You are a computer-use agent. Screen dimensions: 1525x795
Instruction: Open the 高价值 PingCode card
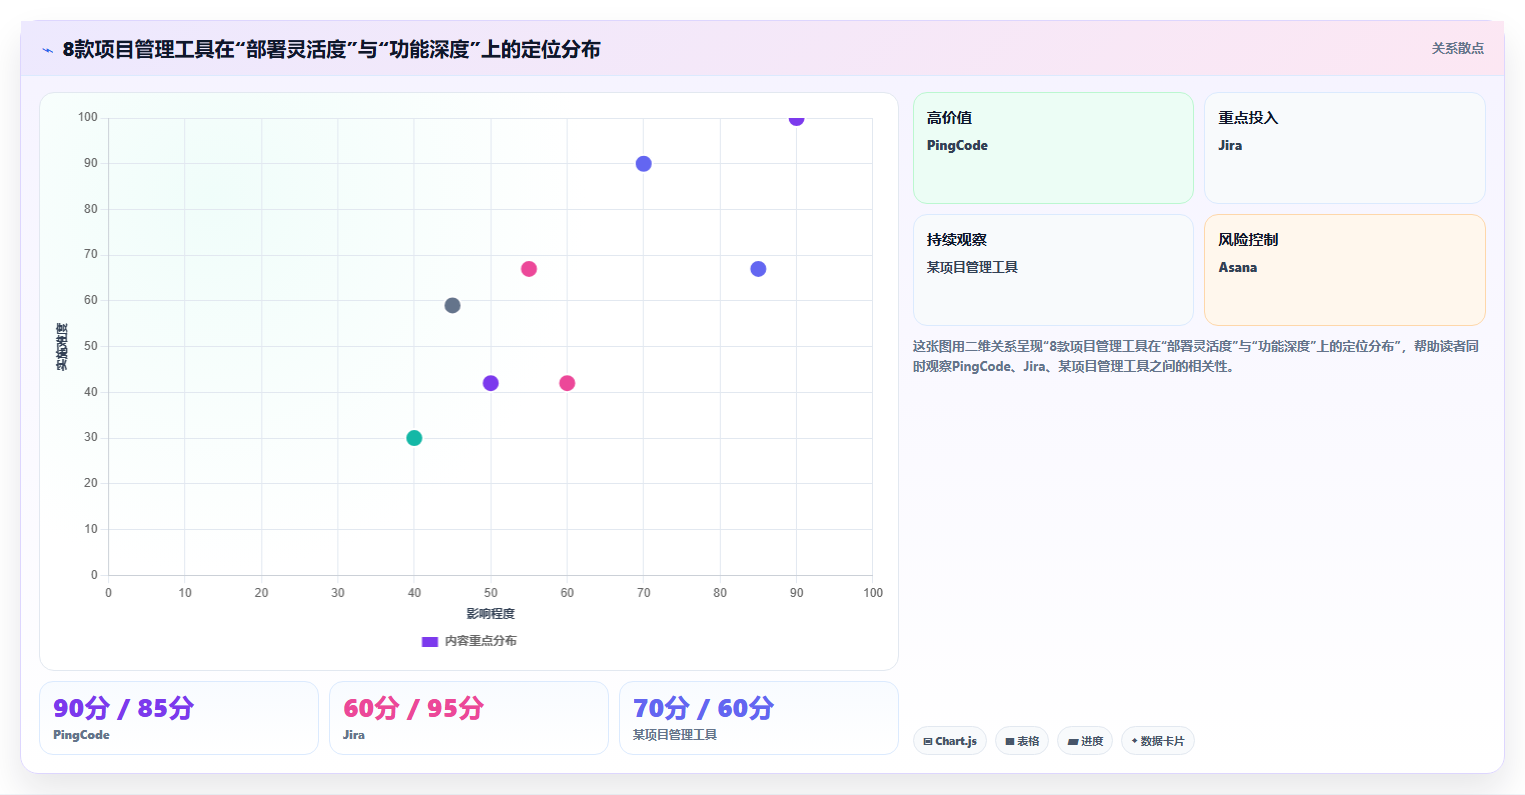click(1053, 148)
